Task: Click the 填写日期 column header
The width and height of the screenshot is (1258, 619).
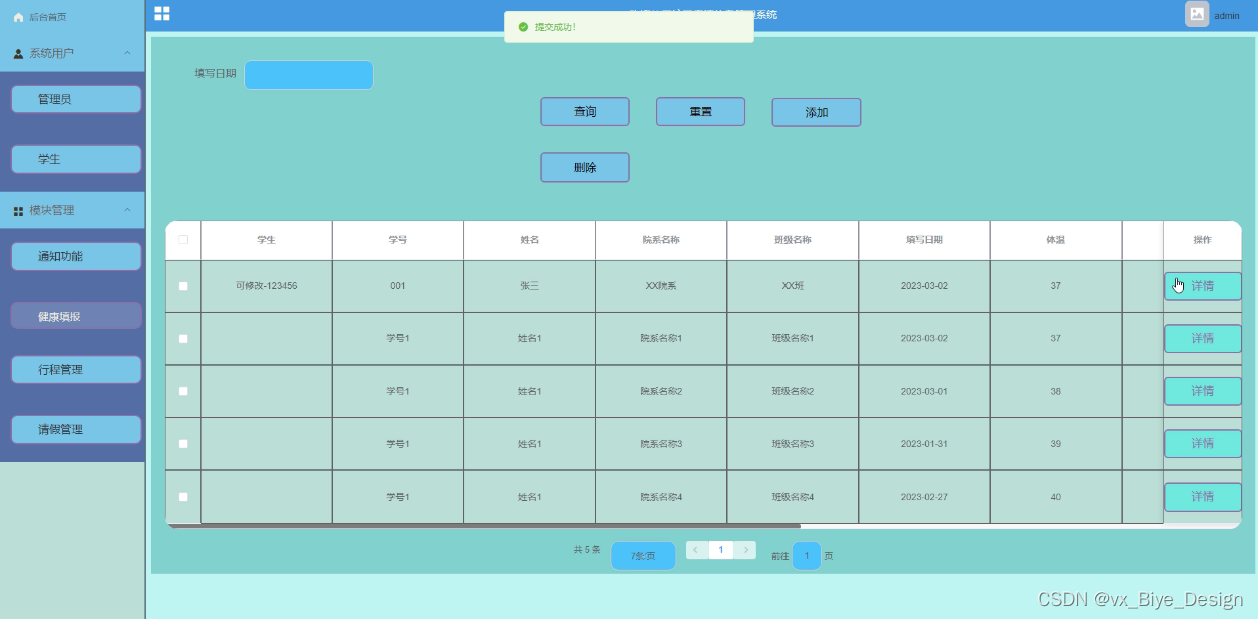Action: 924,240
